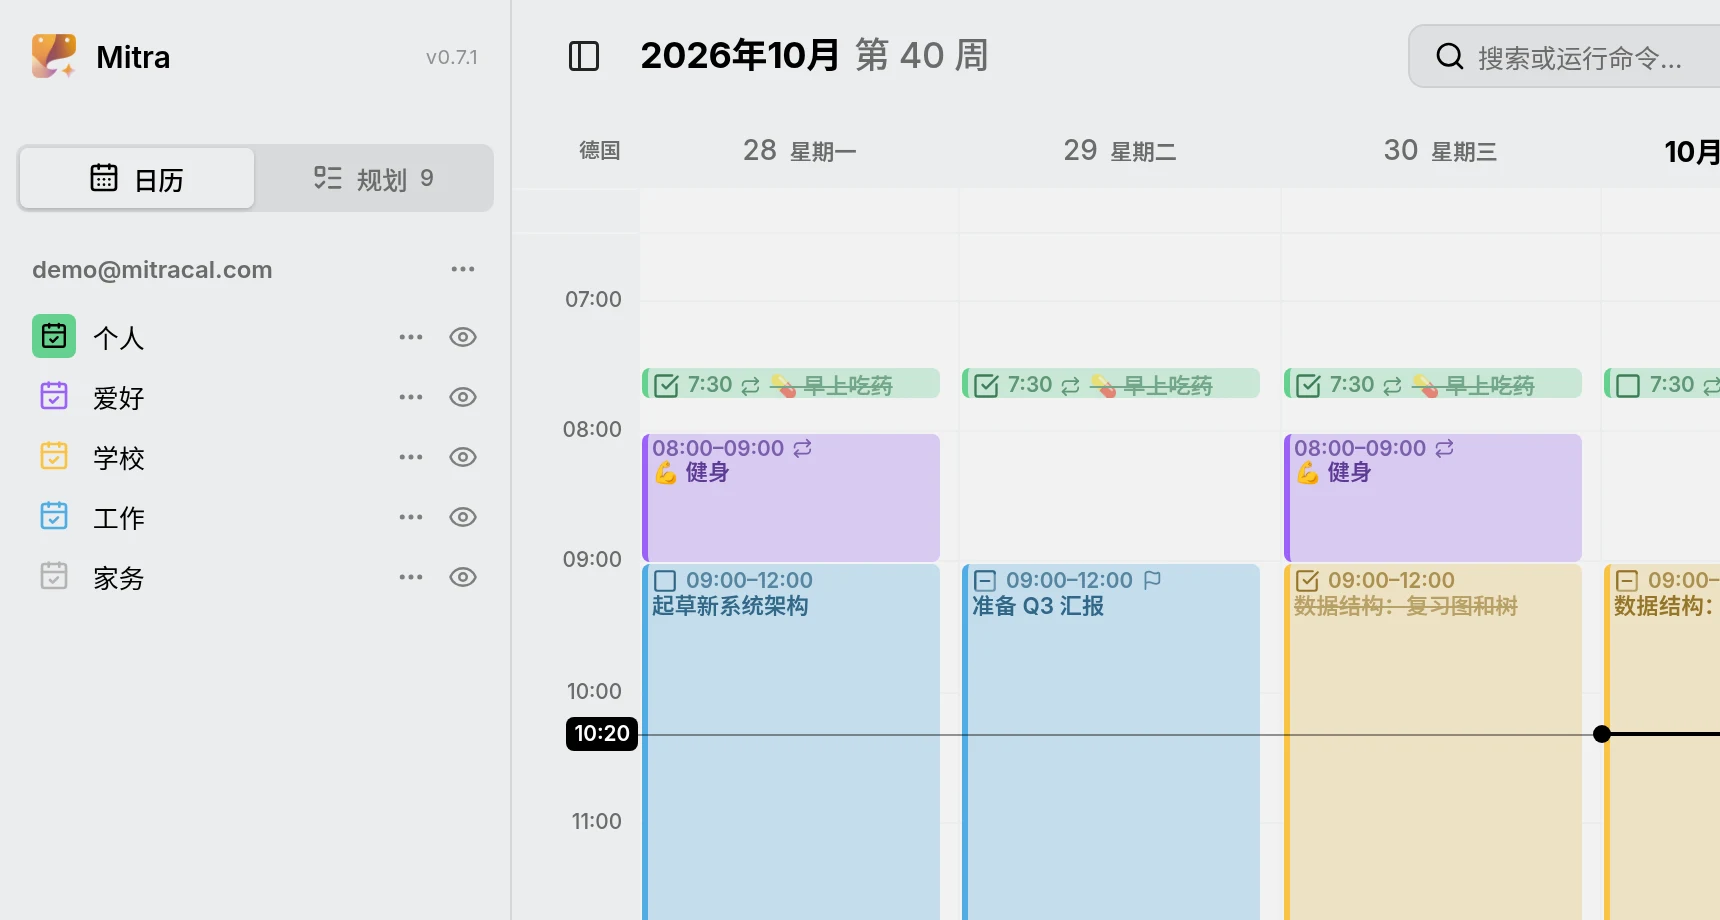The width and height of the screenshot is (1720, 920).
Task: Click the 德国 timezone label
Action: point(600,151)
